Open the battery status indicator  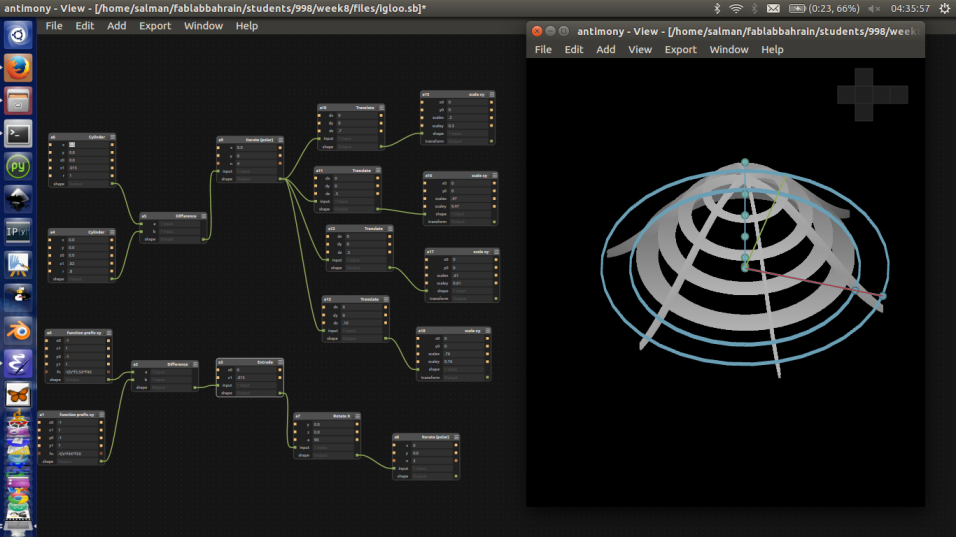(824, 9)
